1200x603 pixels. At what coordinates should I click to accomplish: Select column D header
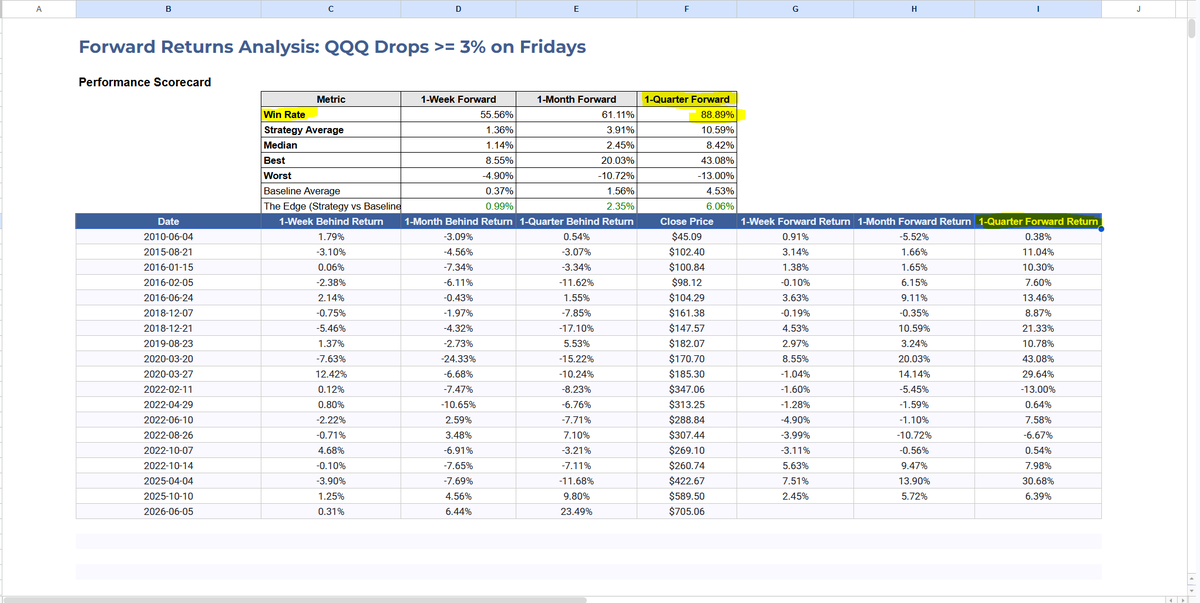tap(458, 9)
